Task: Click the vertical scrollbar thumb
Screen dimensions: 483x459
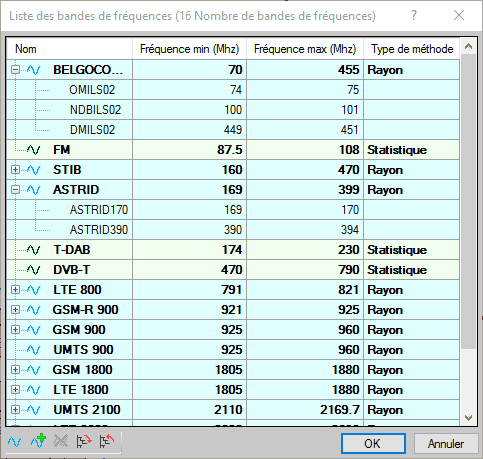Action: coord(468,201)
